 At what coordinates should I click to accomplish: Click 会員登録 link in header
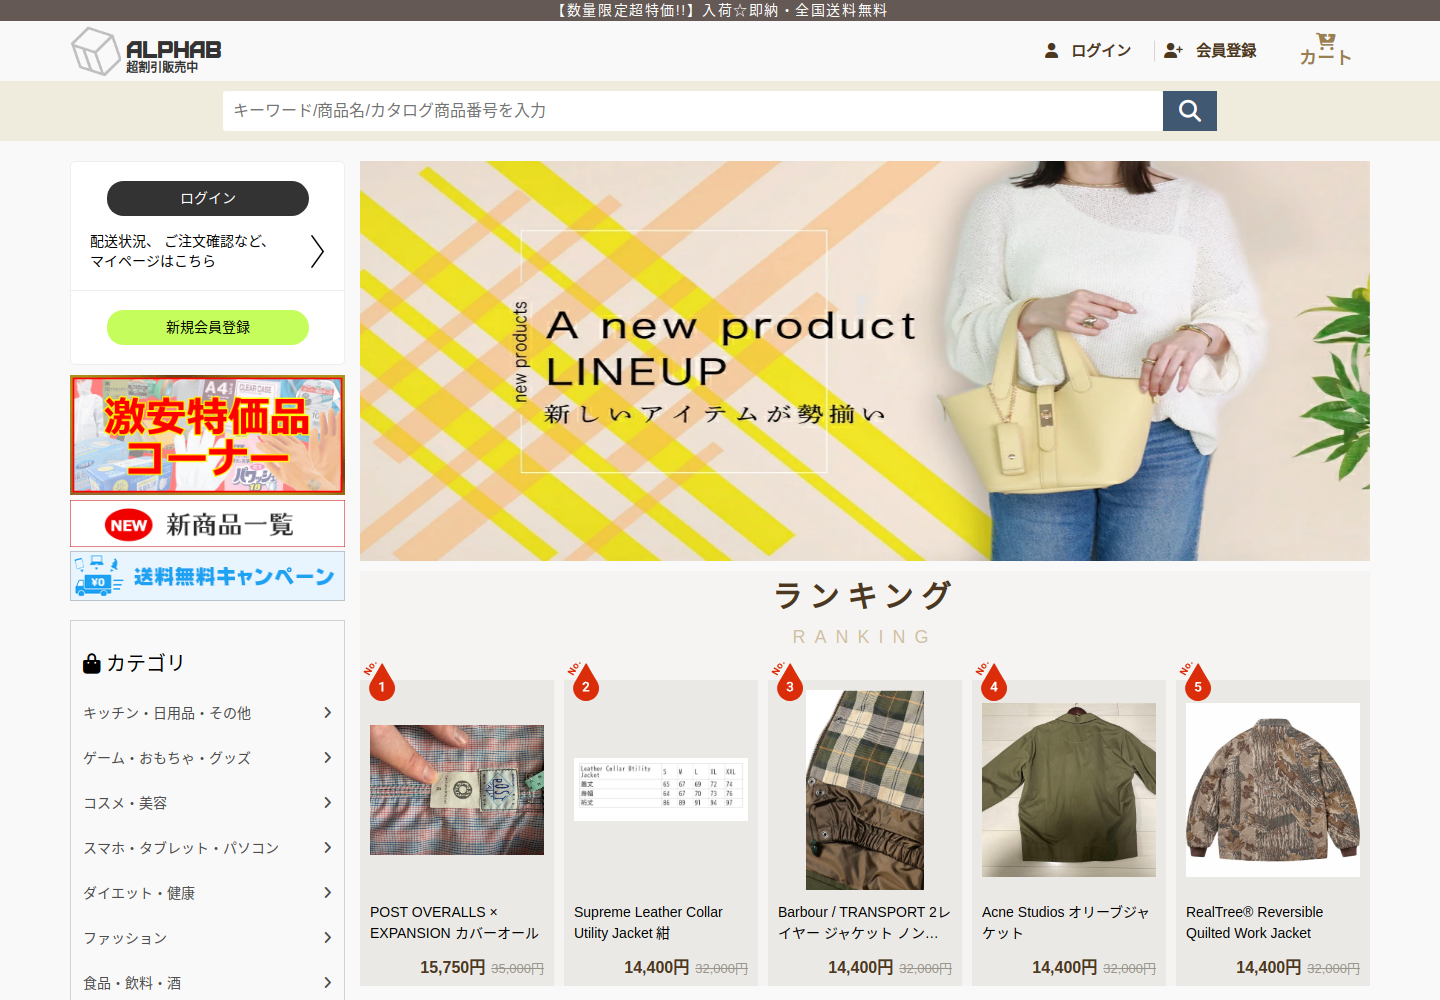coord(1226,50)
